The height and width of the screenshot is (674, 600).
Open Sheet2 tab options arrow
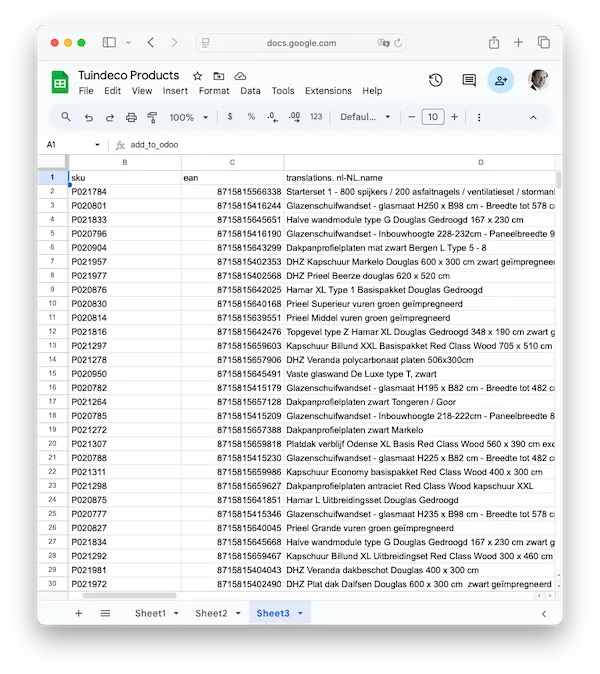(x=238, y=613)
